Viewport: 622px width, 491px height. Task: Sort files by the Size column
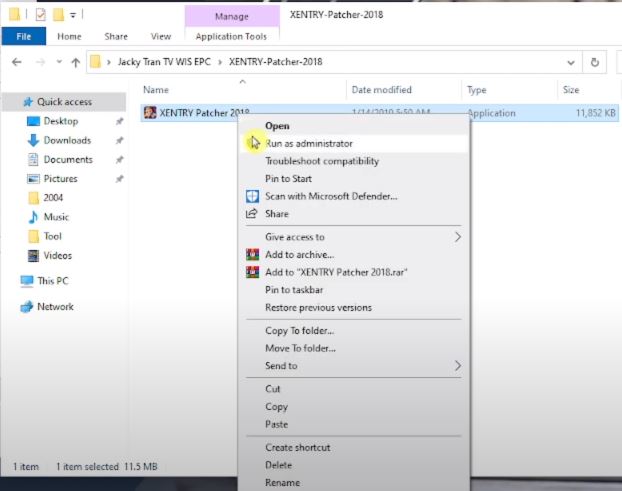pos(571,90)
